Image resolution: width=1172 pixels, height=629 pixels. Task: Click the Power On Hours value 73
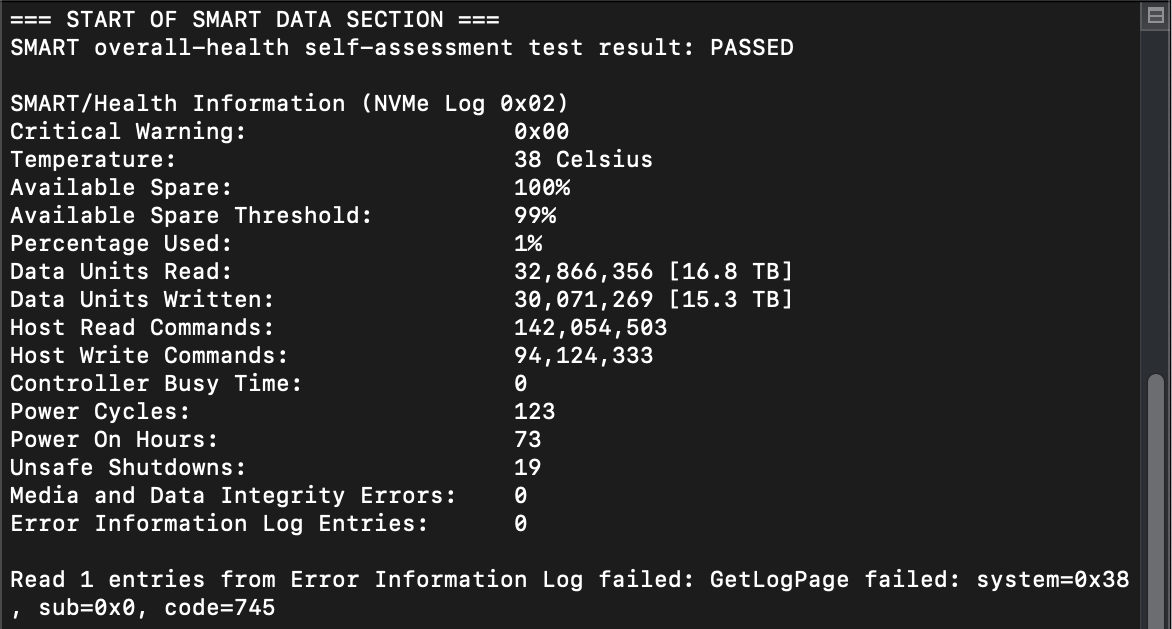527,439
